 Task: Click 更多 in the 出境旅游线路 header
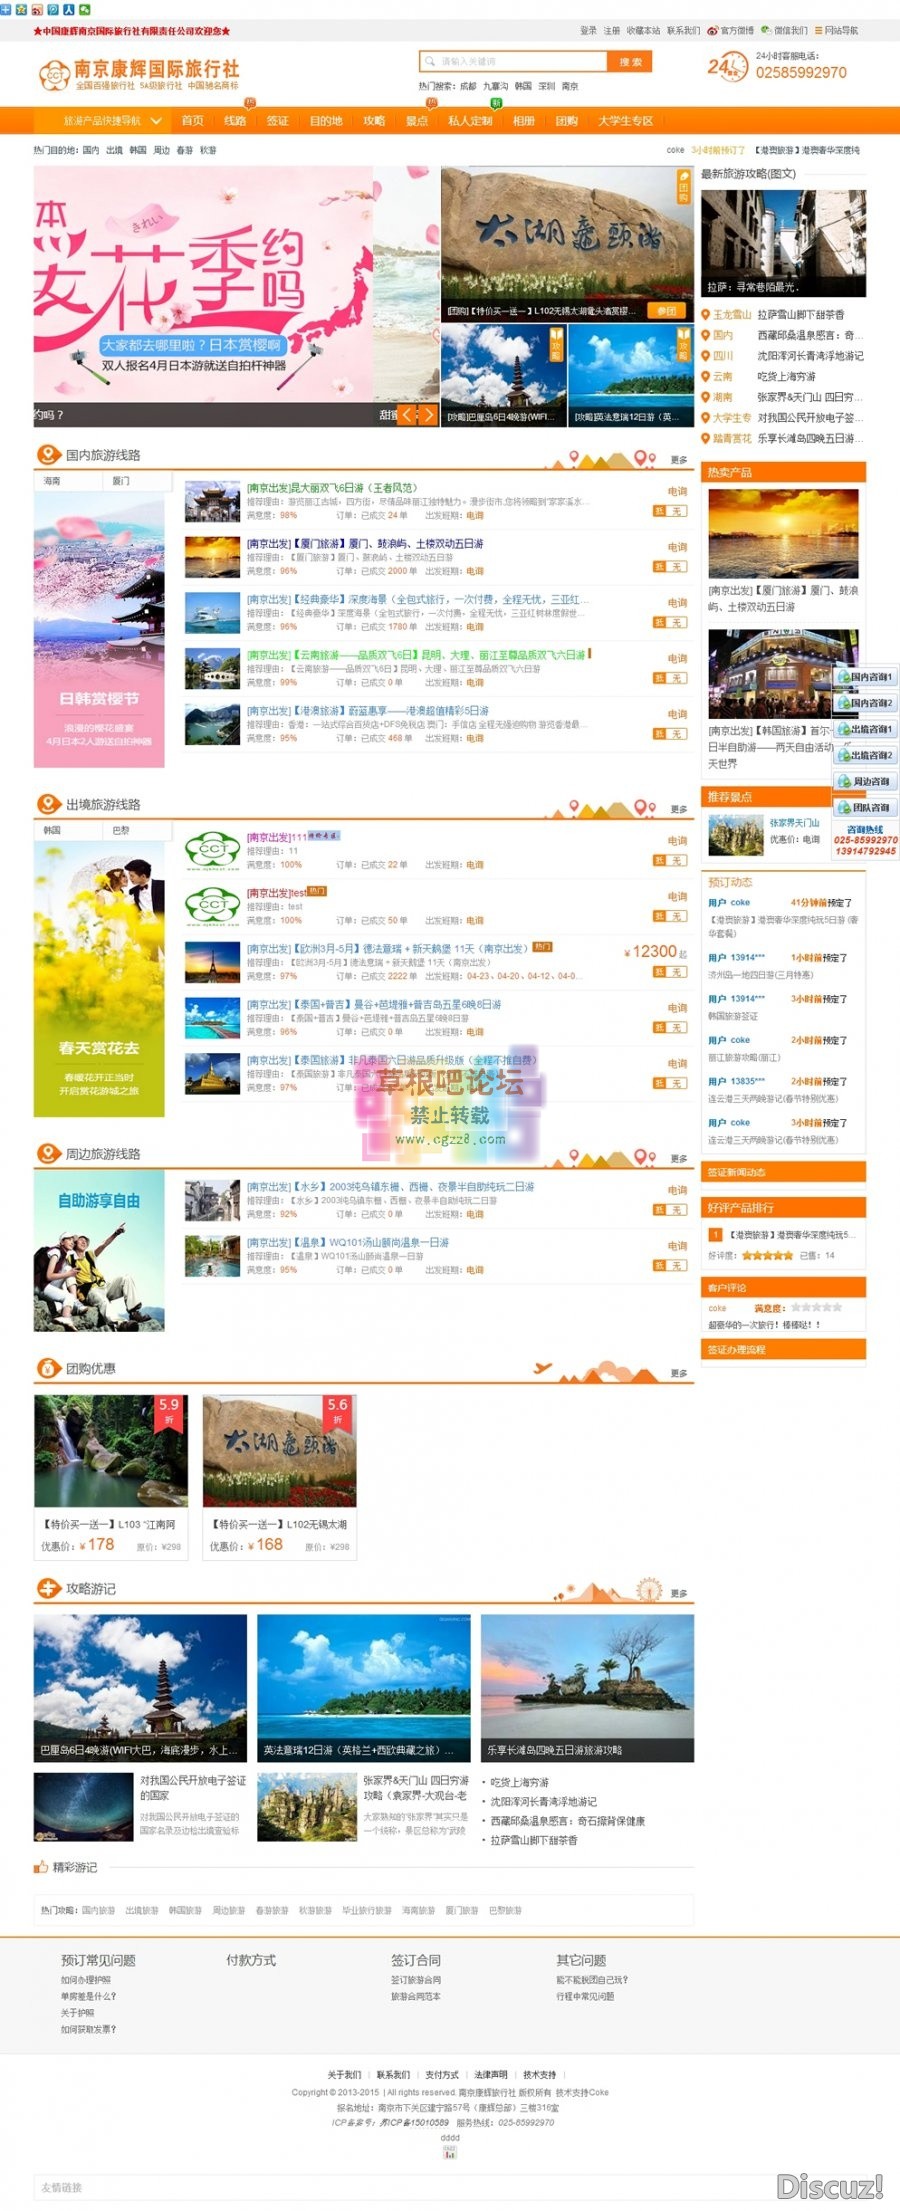(x=679, y=809)
